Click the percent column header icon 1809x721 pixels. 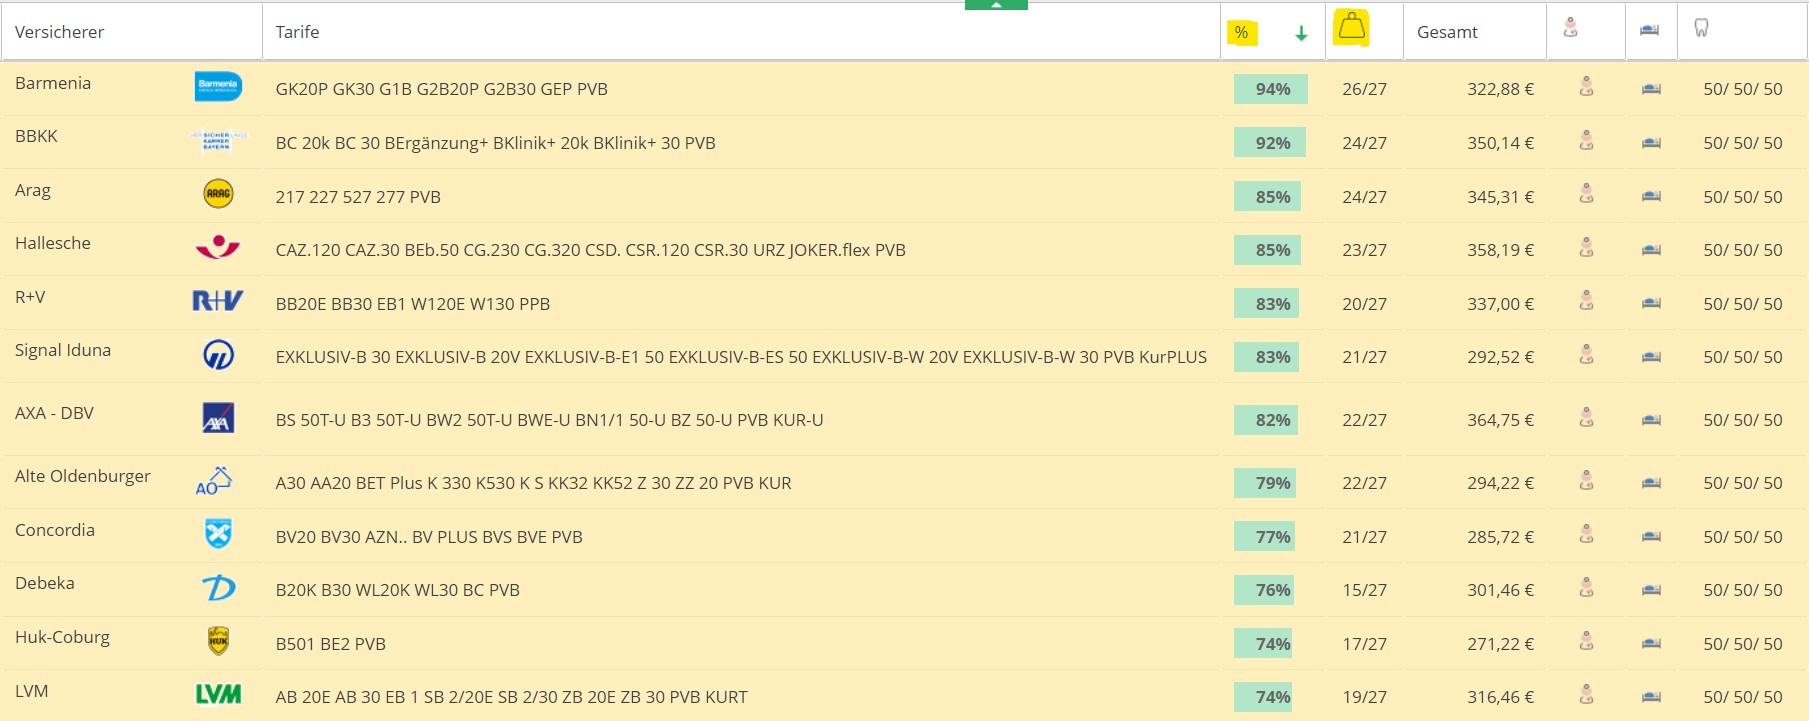1241,32
